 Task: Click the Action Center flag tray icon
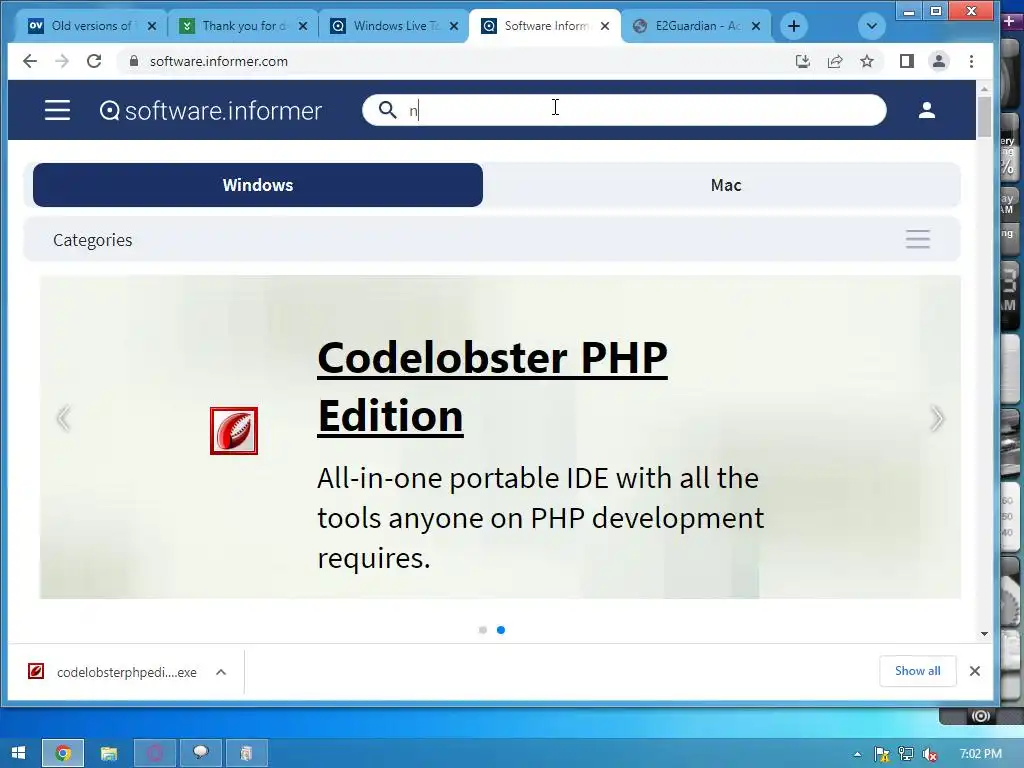click(x=882, y=754)
